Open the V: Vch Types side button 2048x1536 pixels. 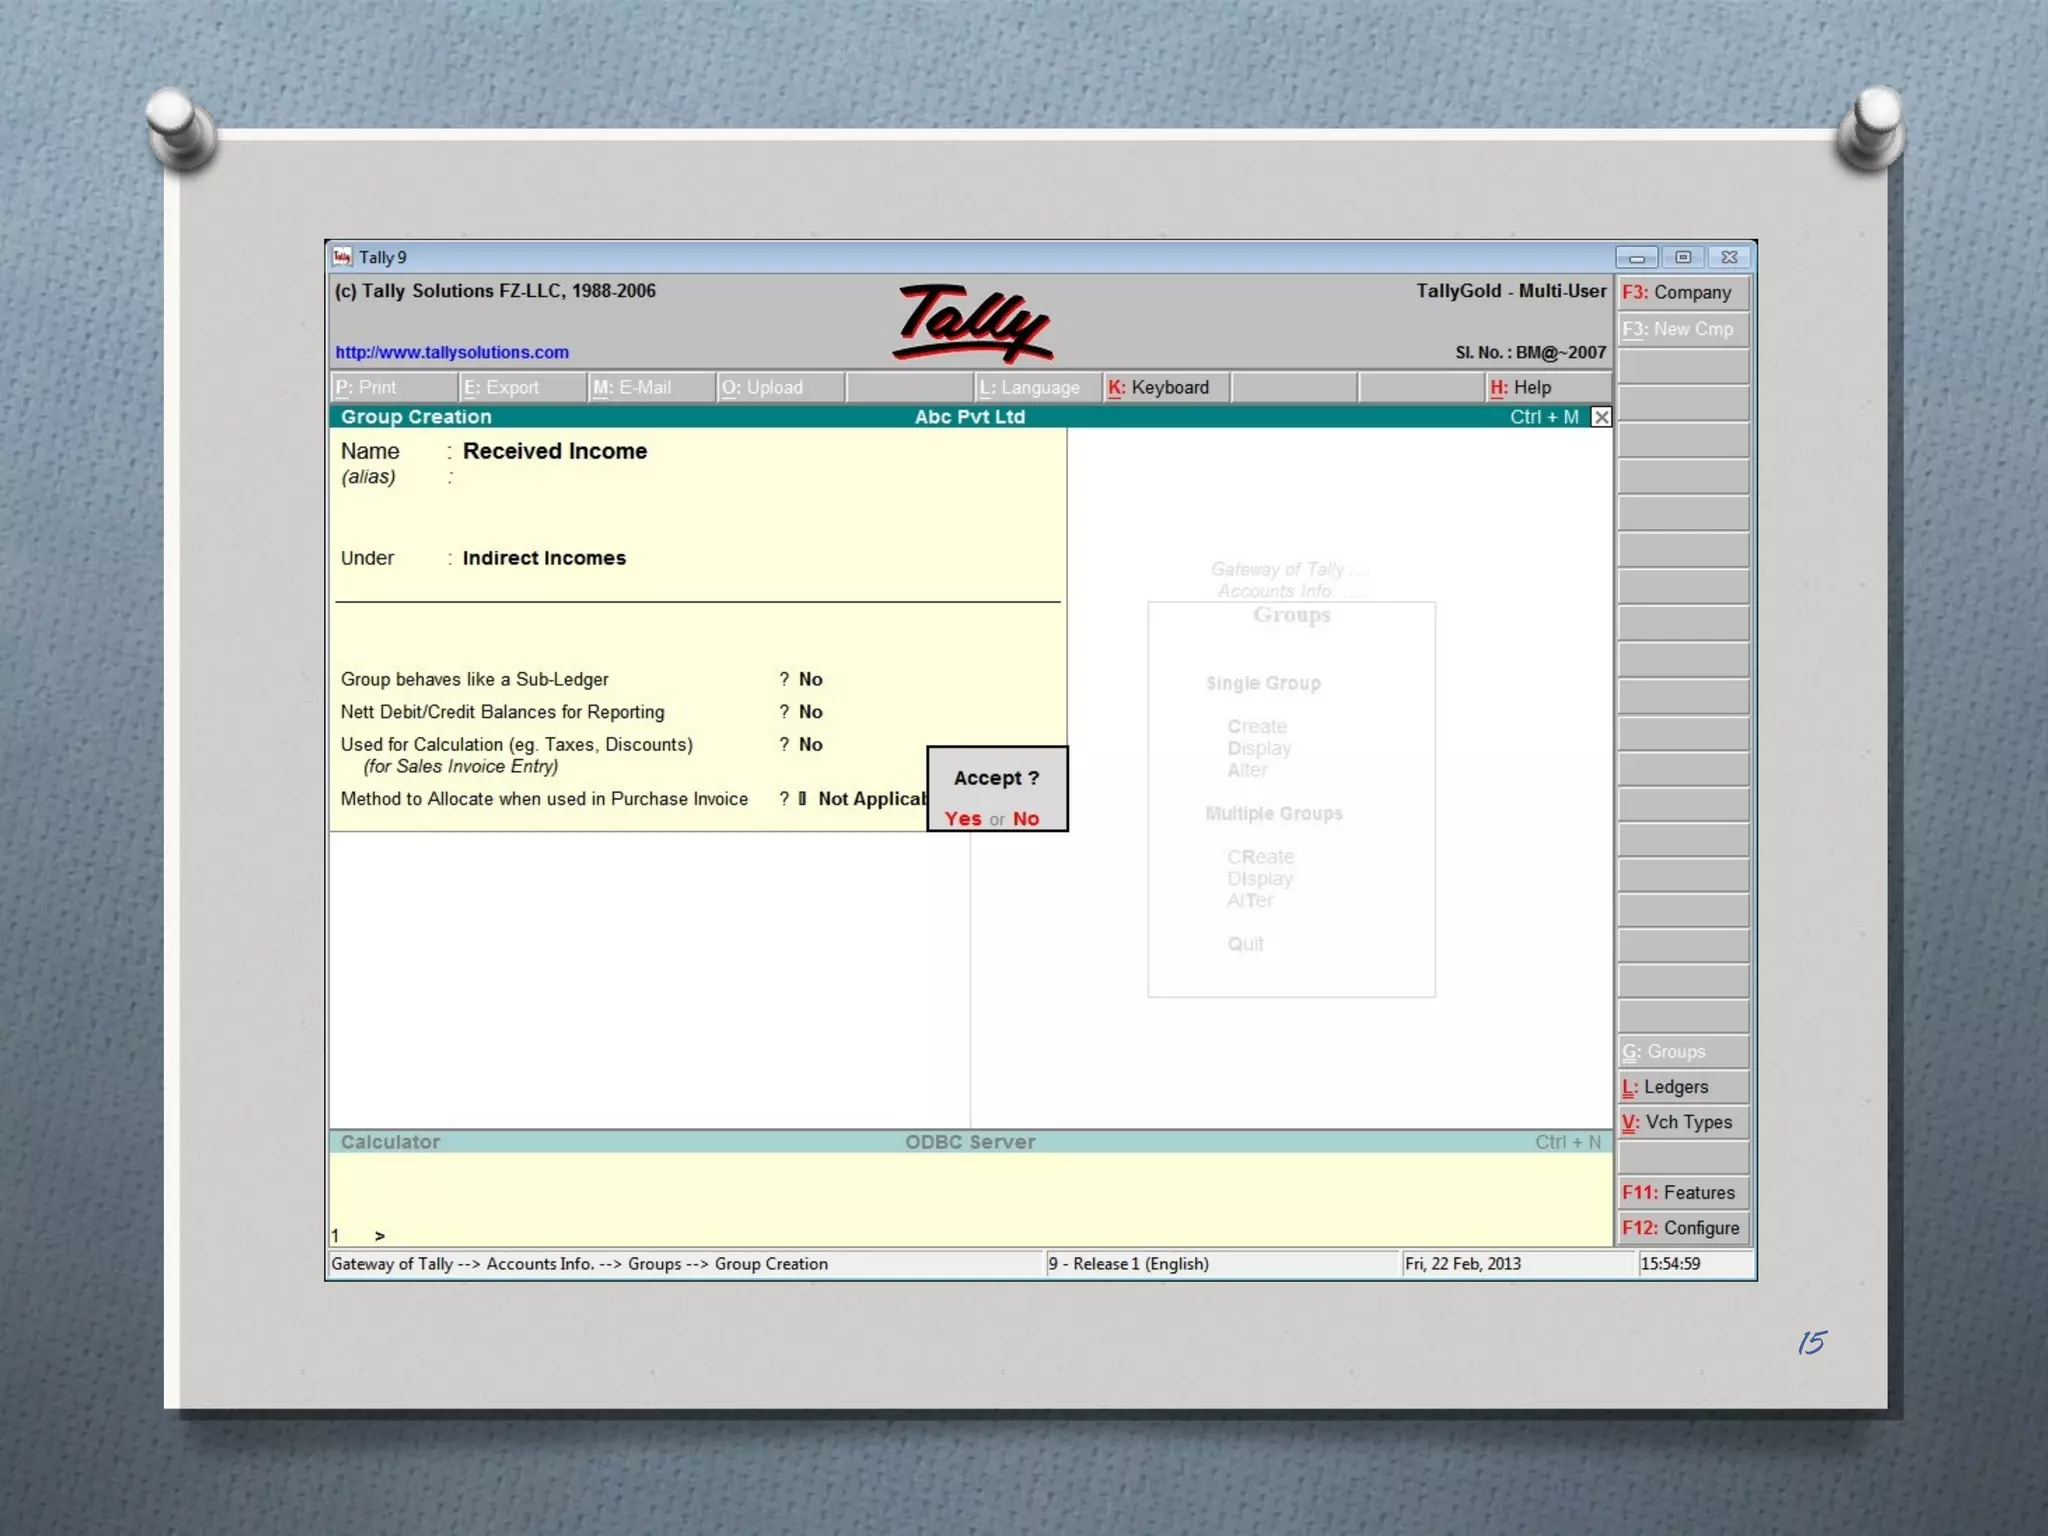coord(1683,1122)
